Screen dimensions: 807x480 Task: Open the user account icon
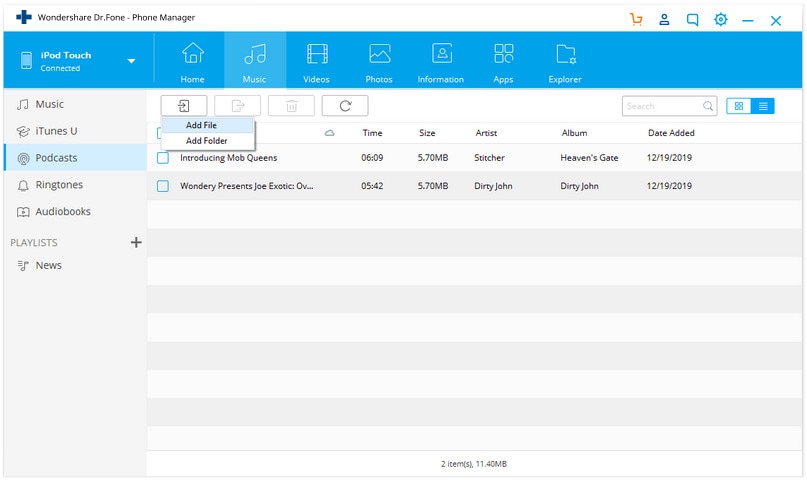coord(664,20)
